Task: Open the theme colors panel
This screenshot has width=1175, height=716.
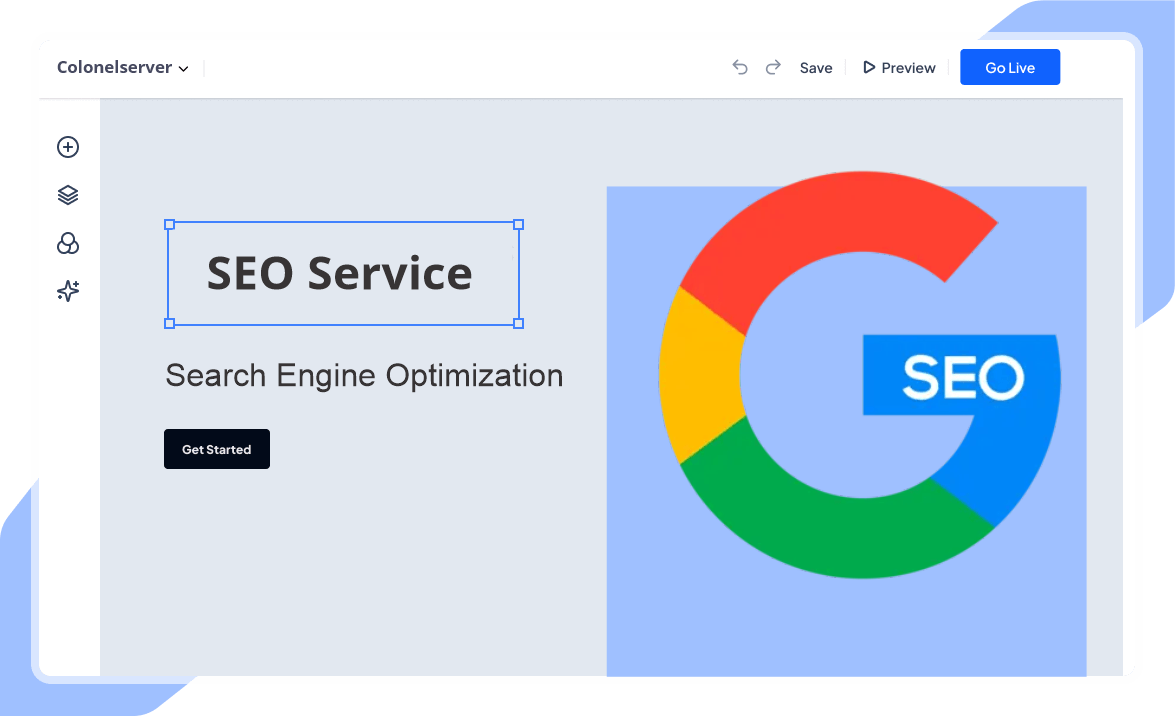Action: click(x=67, y=243)
